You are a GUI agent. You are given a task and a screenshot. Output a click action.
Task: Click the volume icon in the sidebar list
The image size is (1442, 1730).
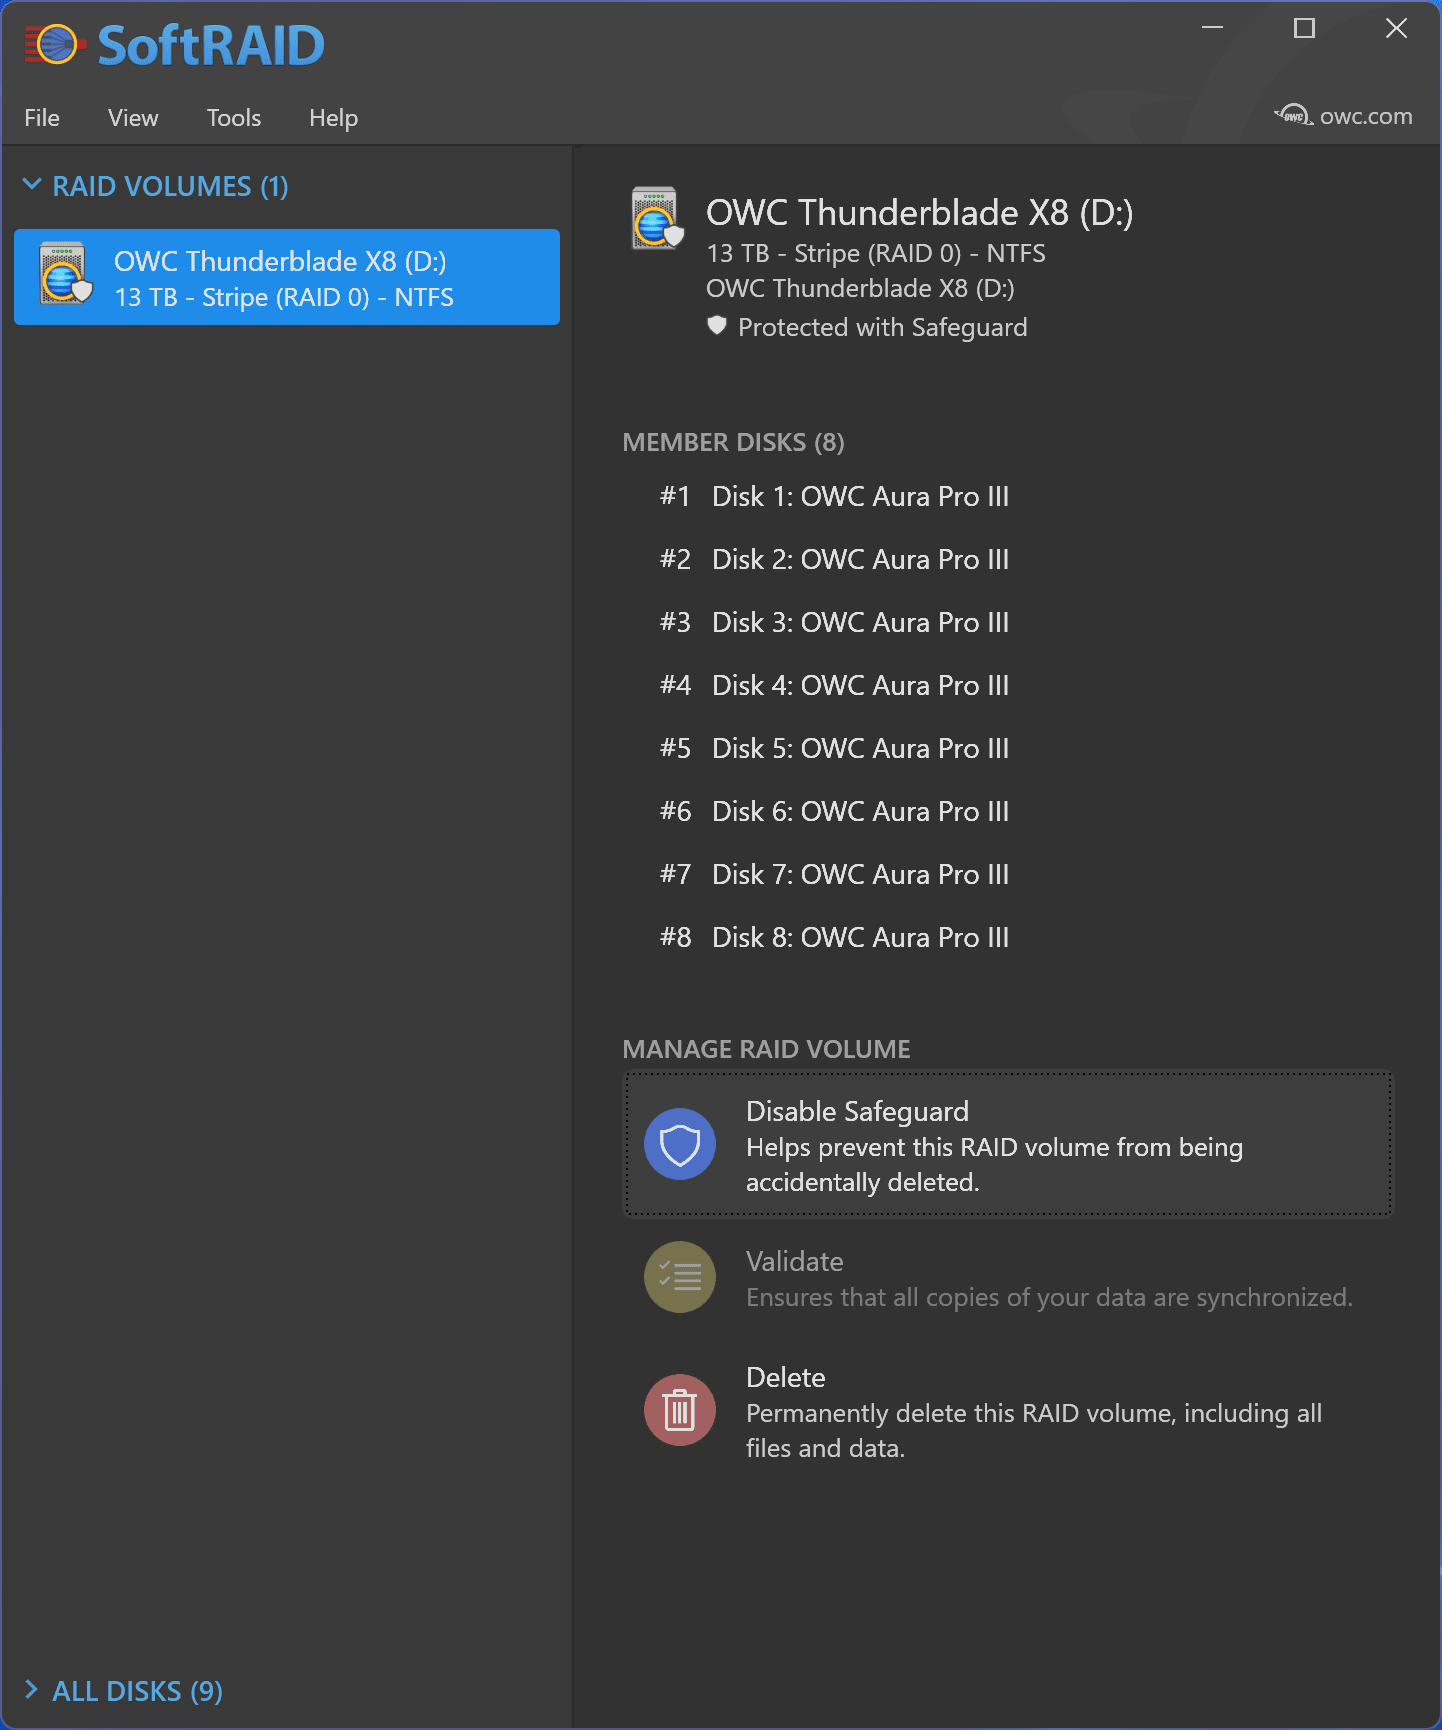click(x=64, y=274)
